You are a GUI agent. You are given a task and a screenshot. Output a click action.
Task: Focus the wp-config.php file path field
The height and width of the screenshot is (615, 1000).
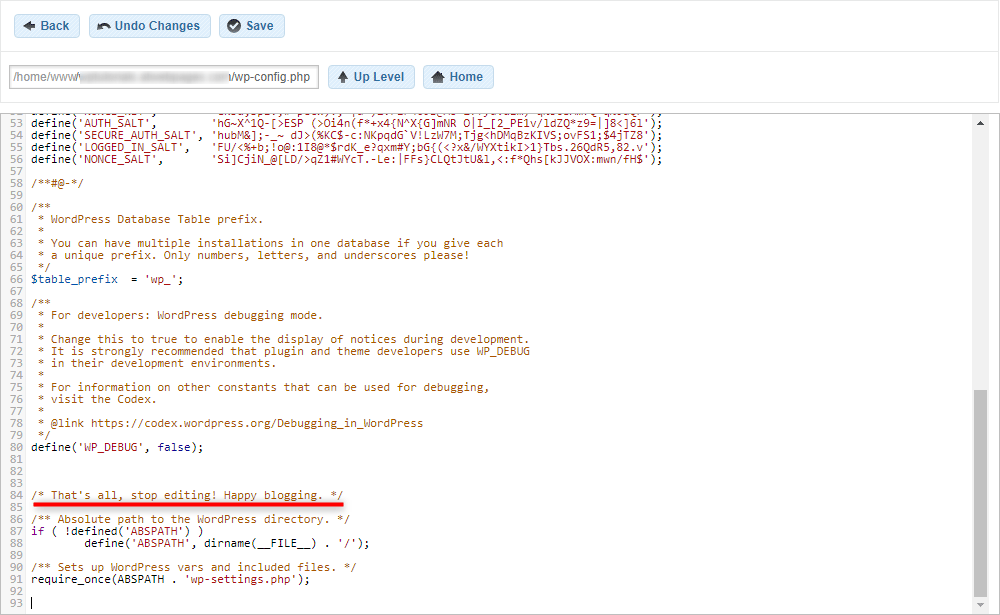coord(163,77)
